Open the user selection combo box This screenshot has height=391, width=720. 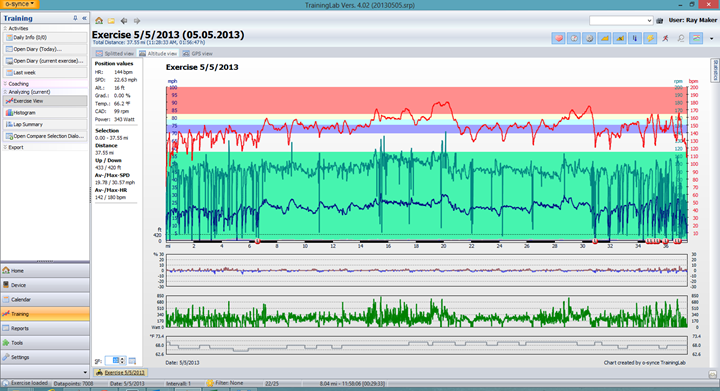[x=621, y=21]
